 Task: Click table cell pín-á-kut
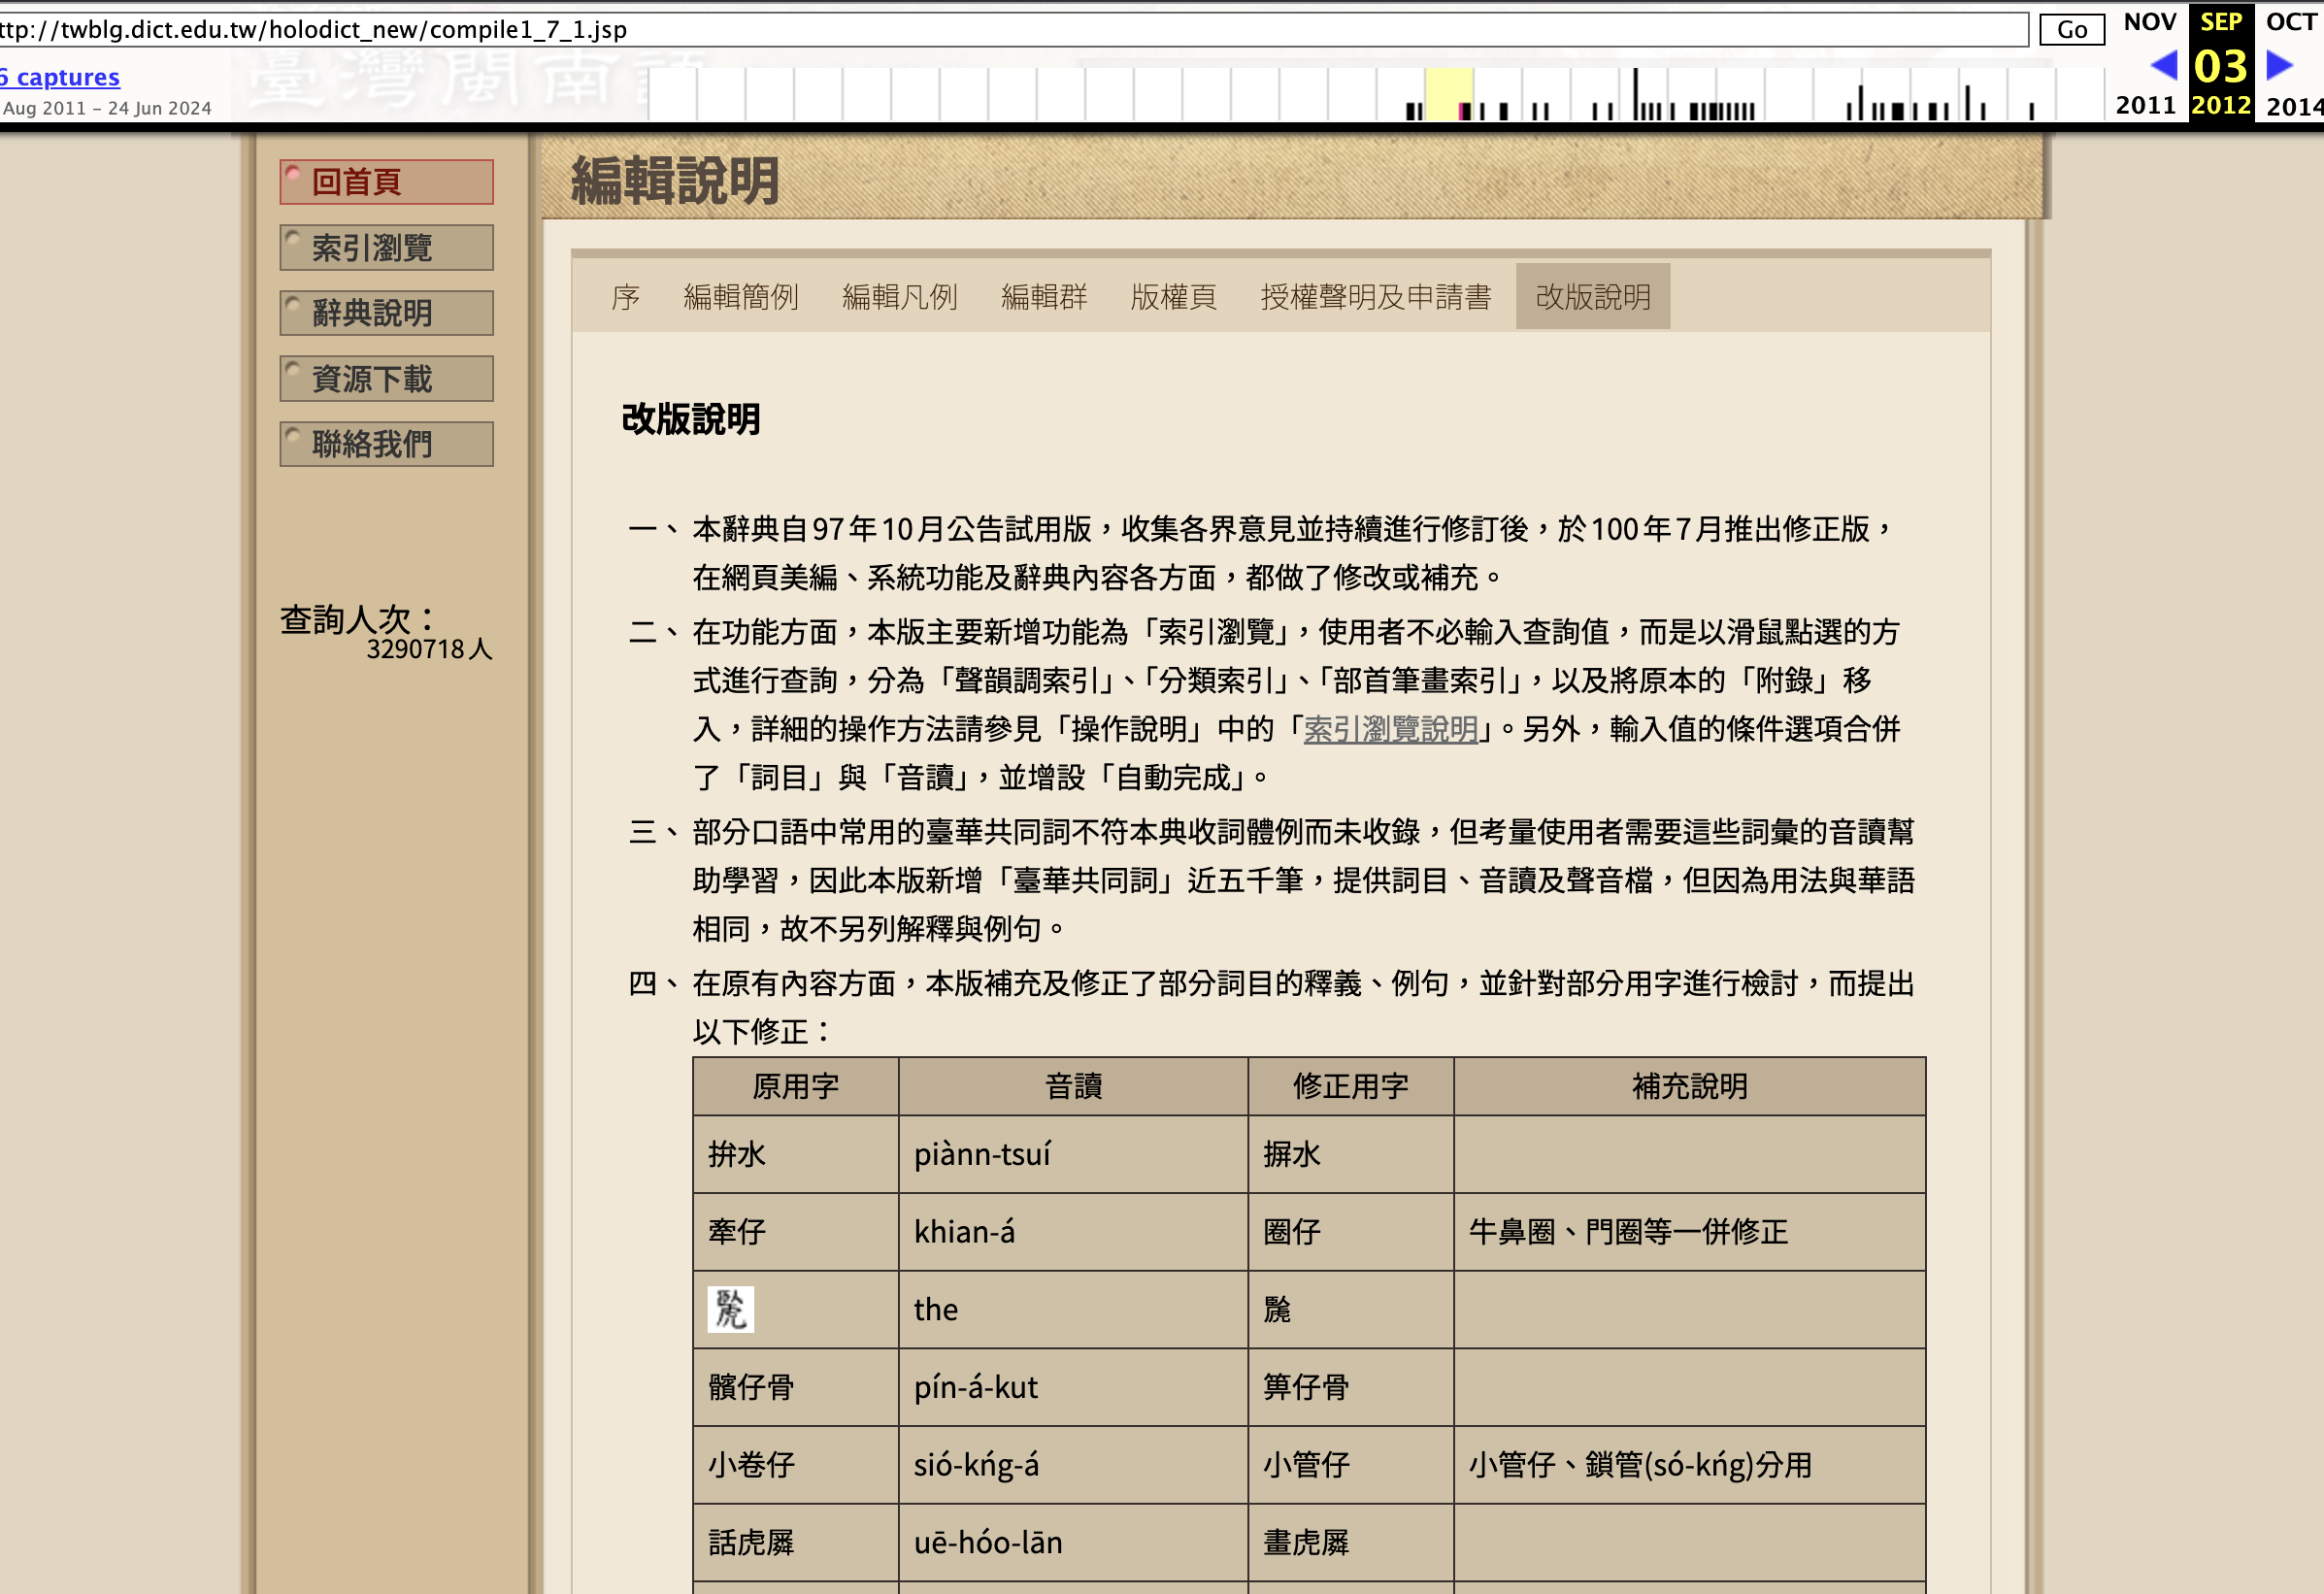pyautogui.click(x=1074, y=1387)
